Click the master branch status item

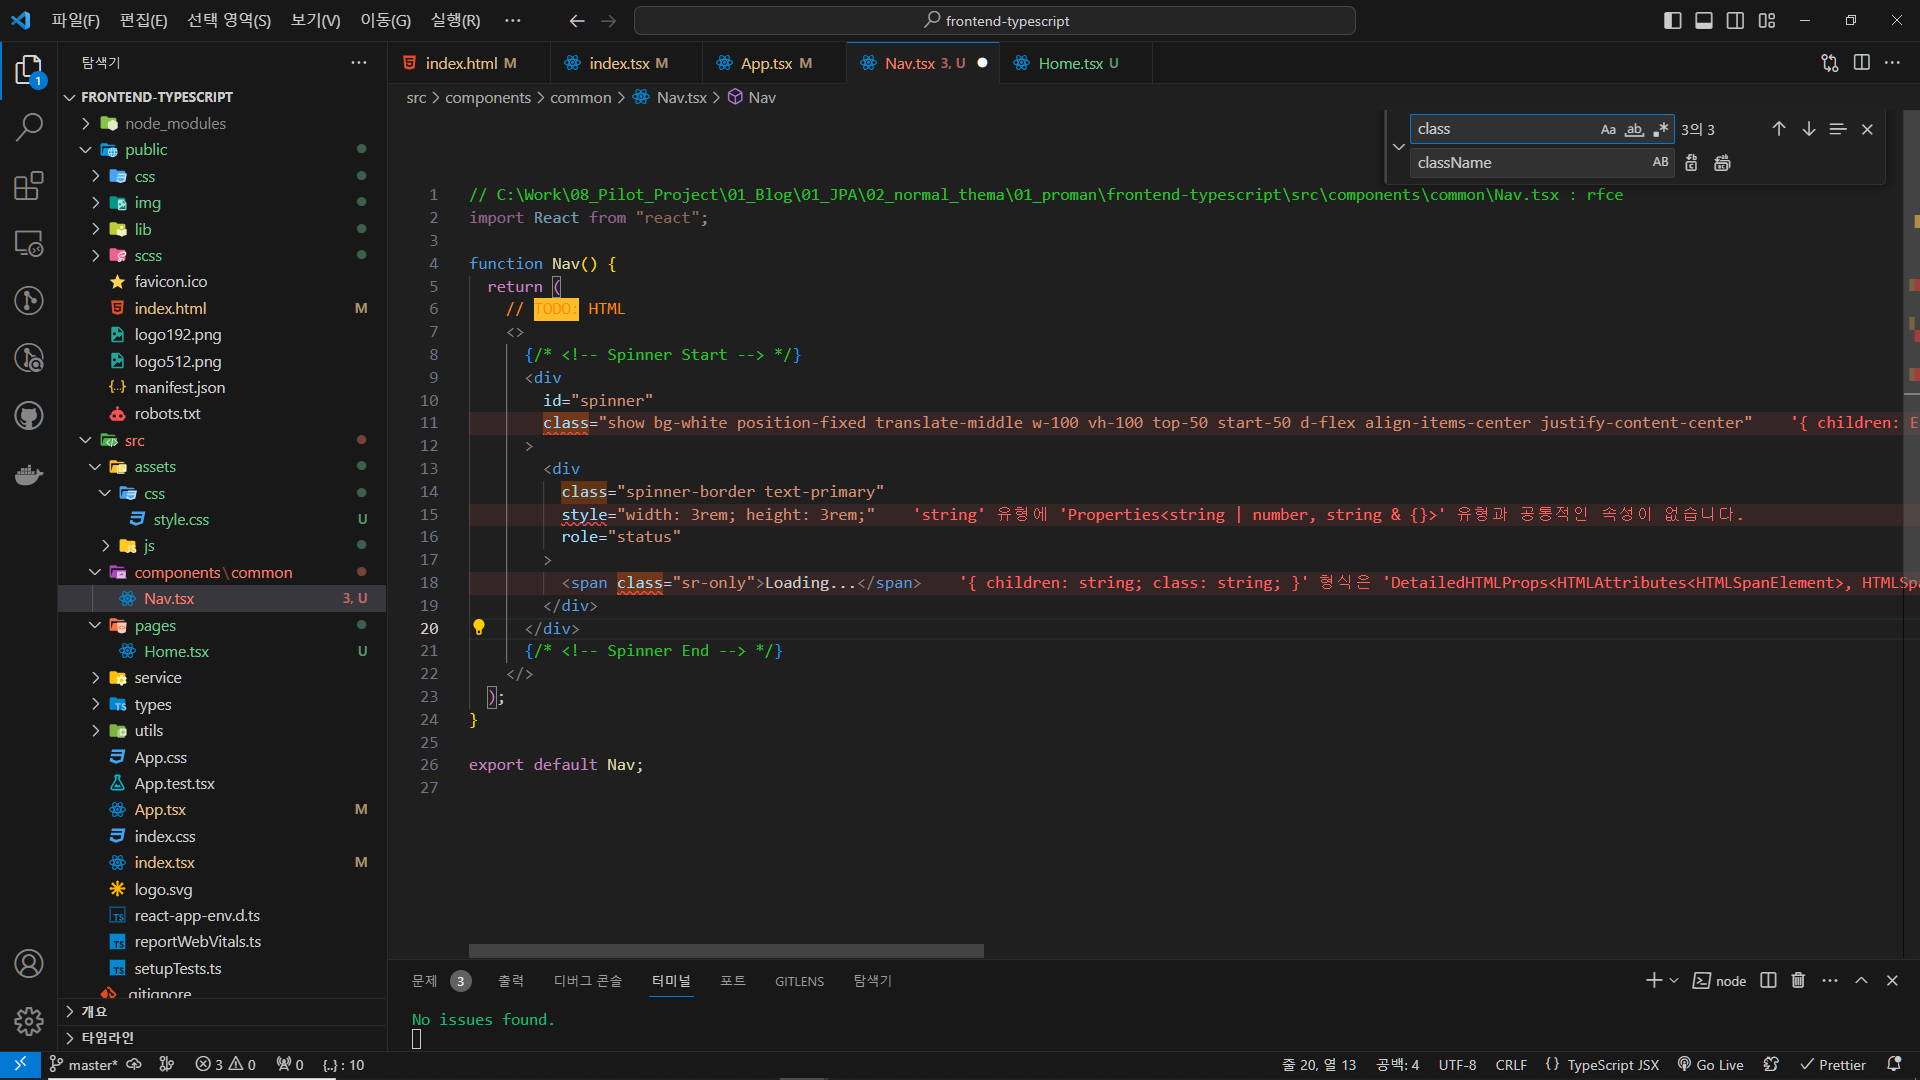click(x=84, y=1065)
